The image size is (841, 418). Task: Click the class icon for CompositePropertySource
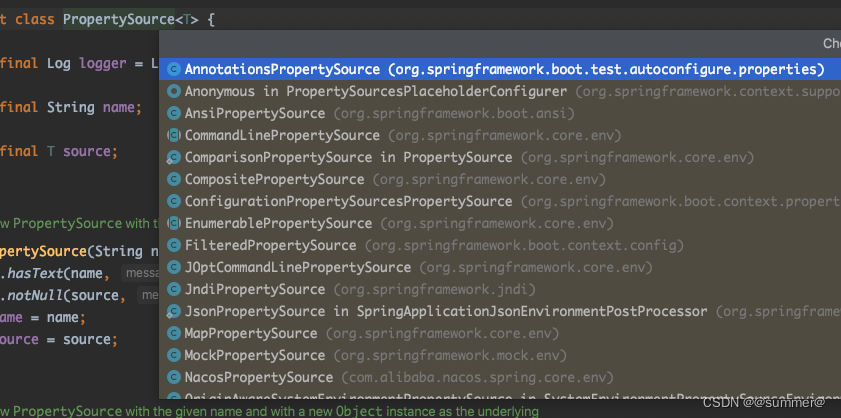click(173, 179)
